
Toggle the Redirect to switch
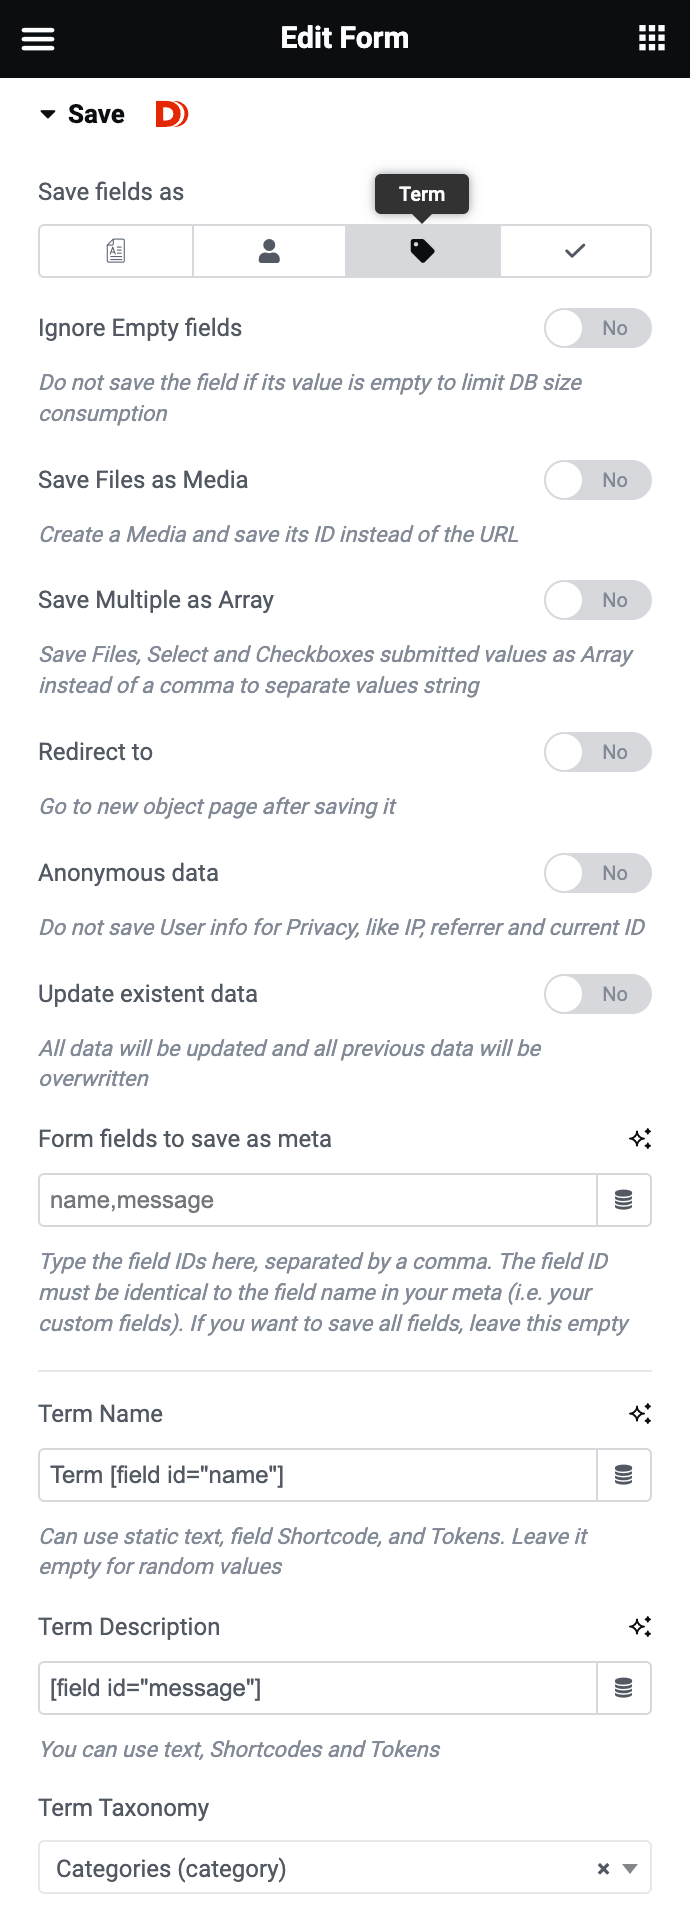597,752
